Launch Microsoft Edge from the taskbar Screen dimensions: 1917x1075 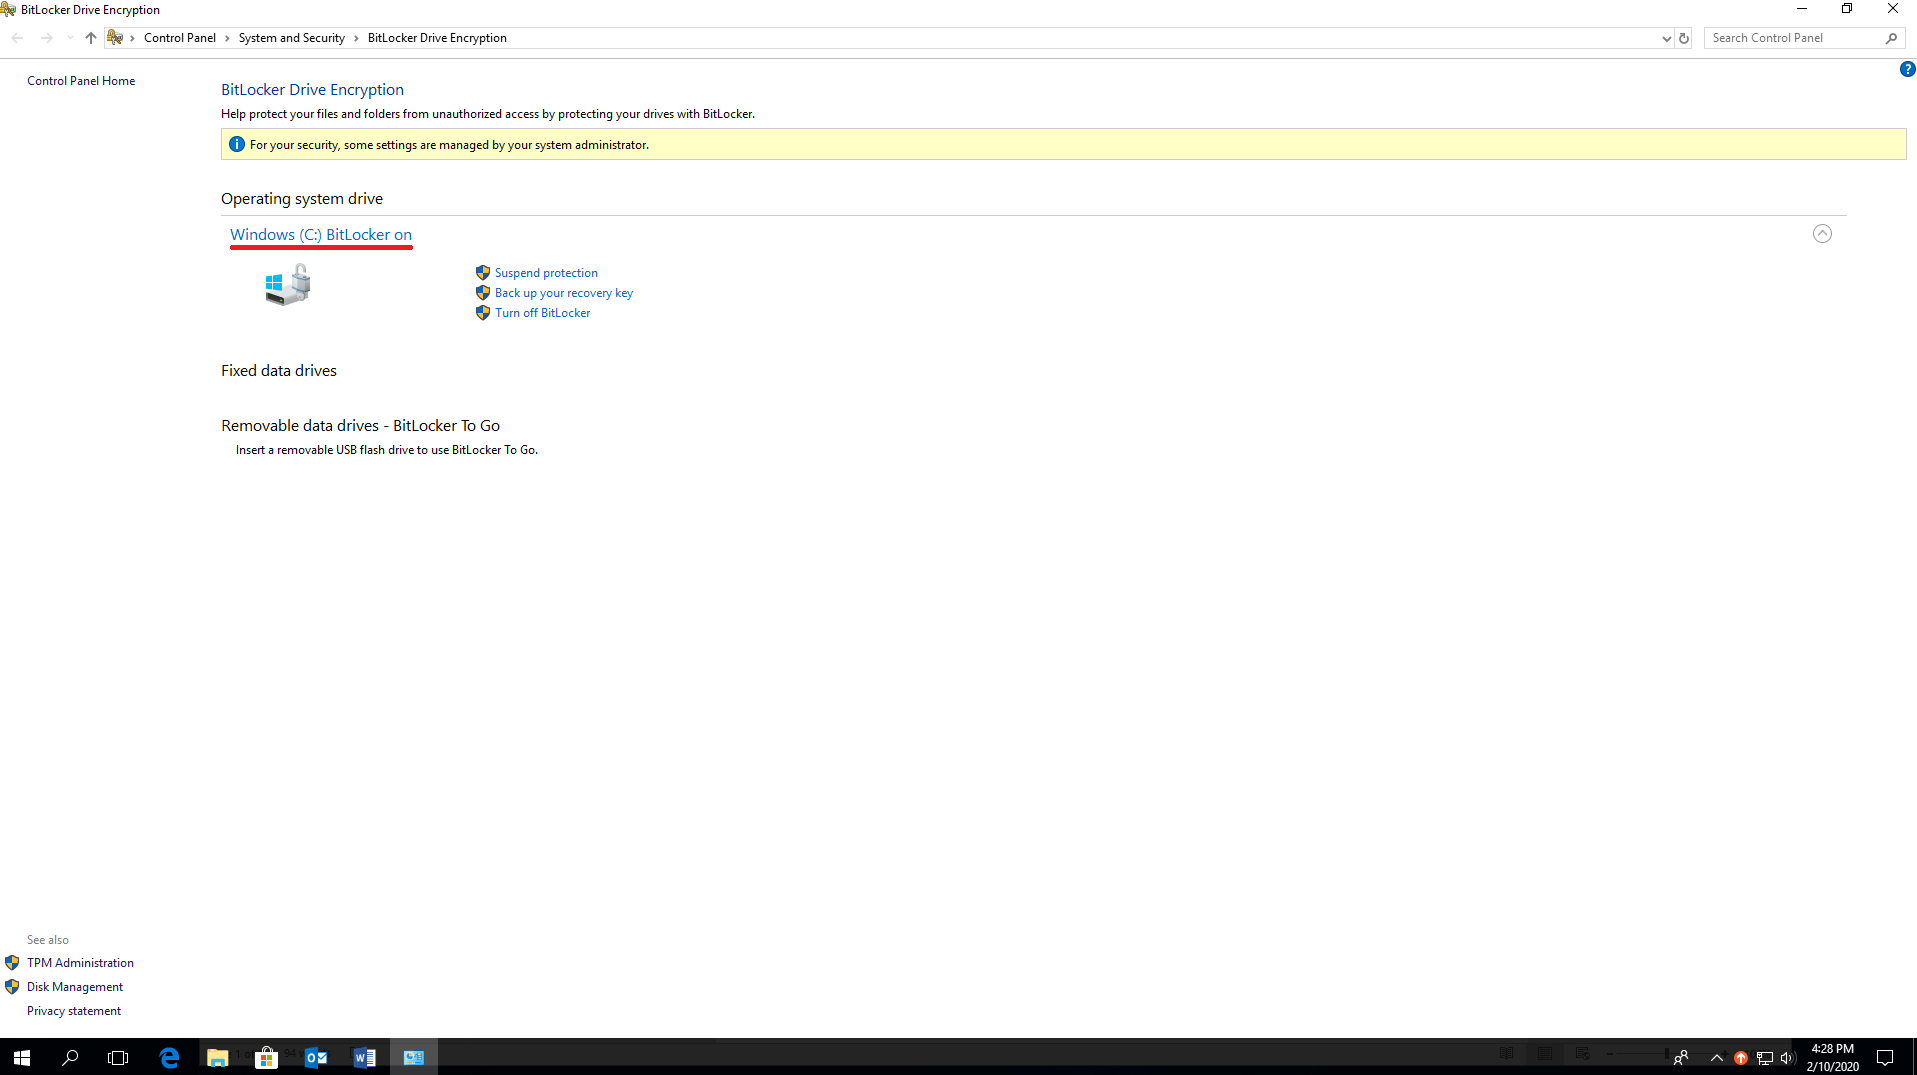tap(169, 1057)
